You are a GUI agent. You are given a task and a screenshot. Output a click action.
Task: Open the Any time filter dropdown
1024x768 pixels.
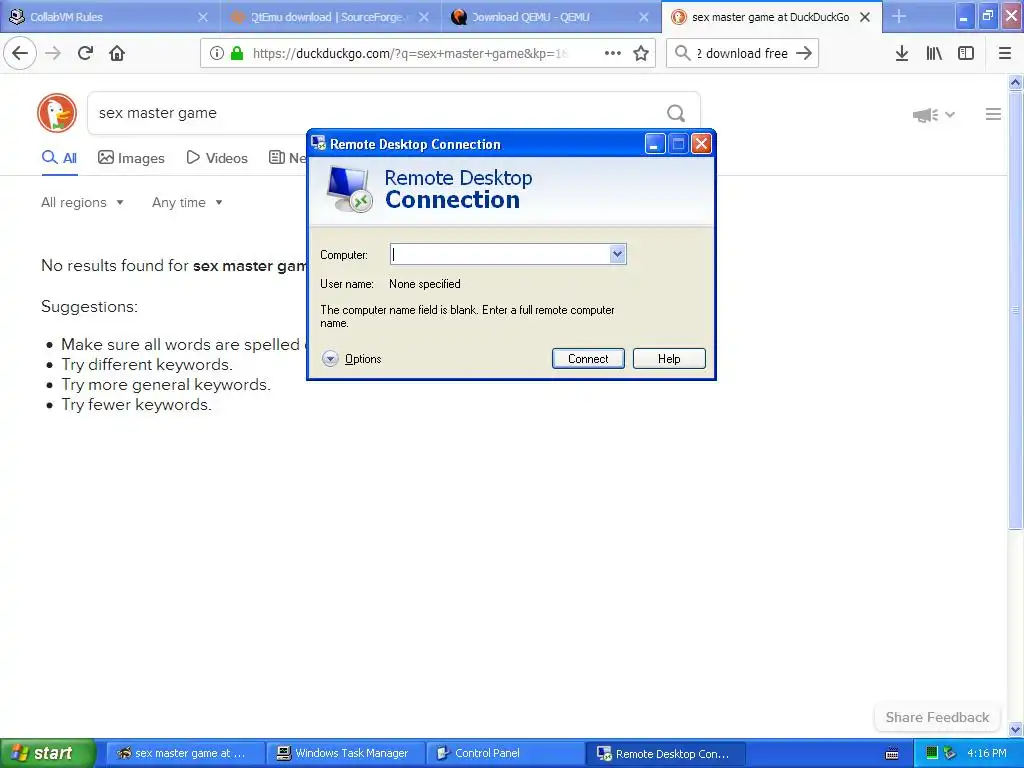[187, 202]
